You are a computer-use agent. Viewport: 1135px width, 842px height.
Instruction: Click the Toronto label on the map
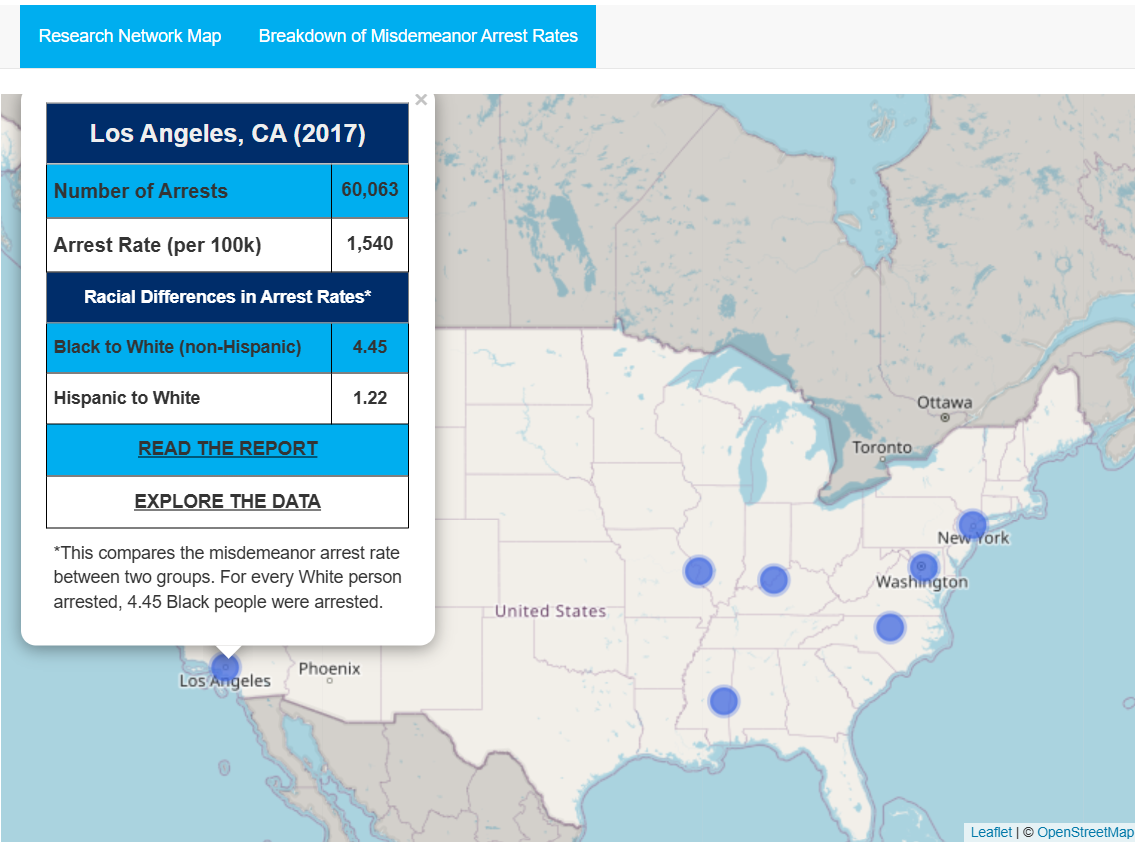pos(881,447)
